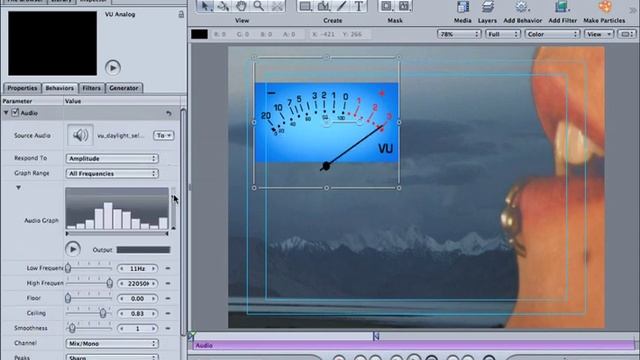Click the Smoothness value field
The image size is (640, 360).
tap(138, 328)
